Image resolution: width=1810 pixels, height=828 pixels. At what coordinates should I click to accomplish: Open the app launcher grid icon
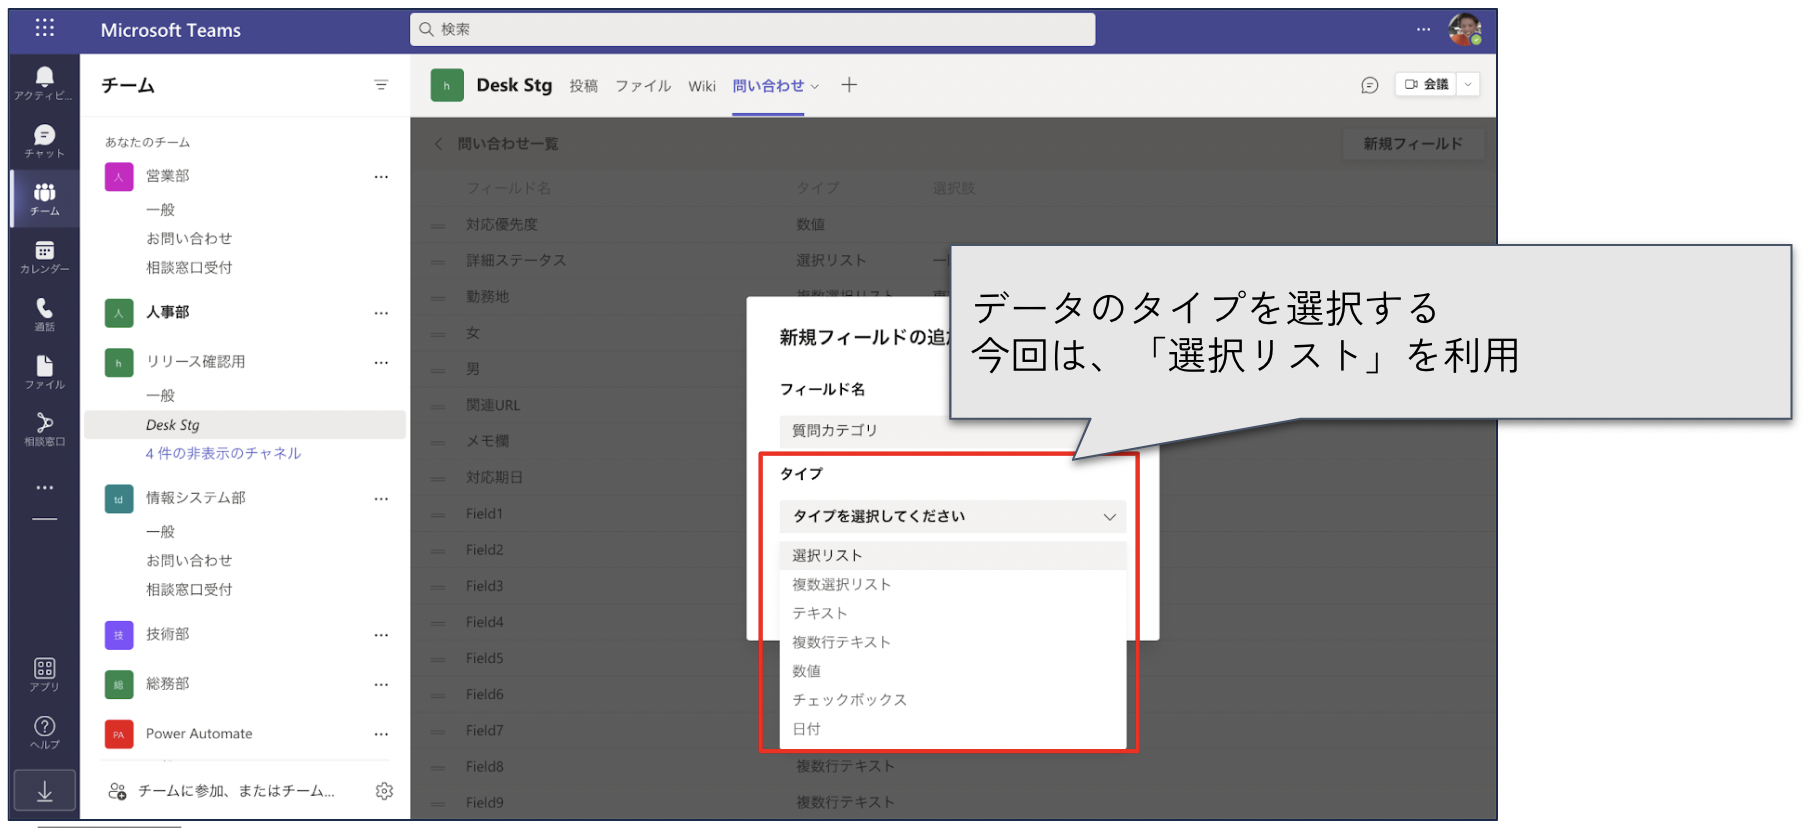[44, 28]
